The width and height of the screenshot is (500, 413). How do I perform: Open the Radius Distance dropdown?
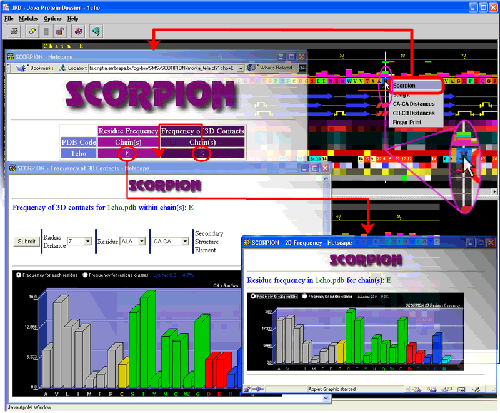point(80,241)
